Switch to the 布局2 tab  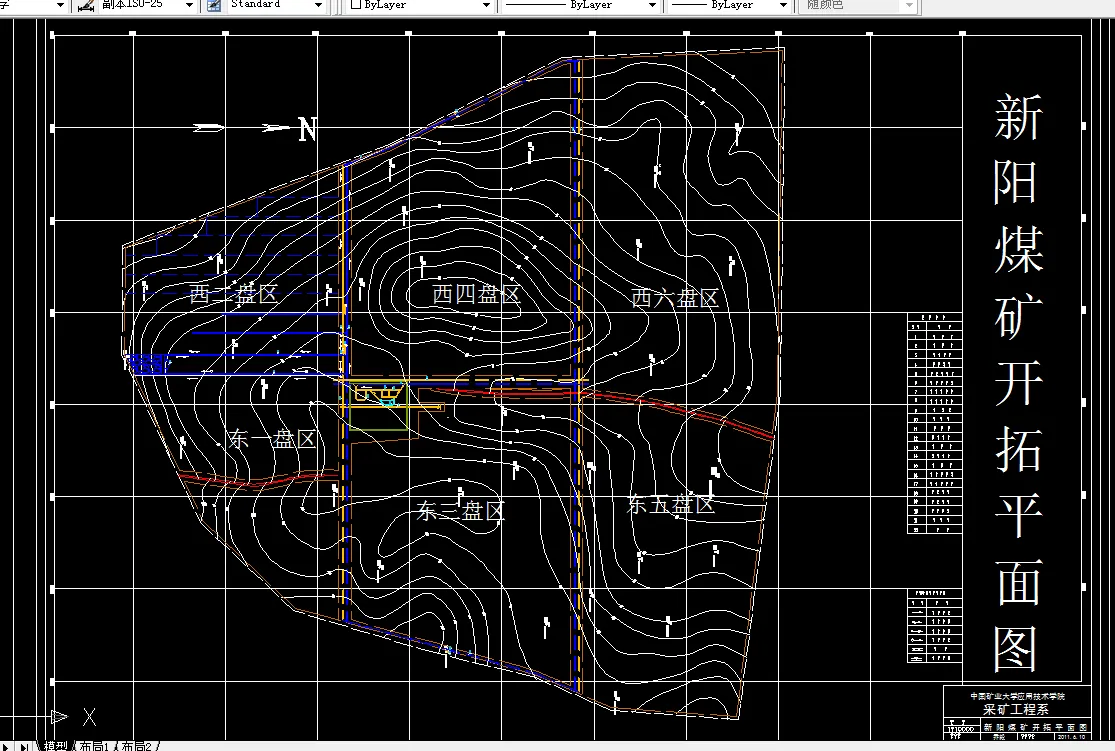coord(137,747)
